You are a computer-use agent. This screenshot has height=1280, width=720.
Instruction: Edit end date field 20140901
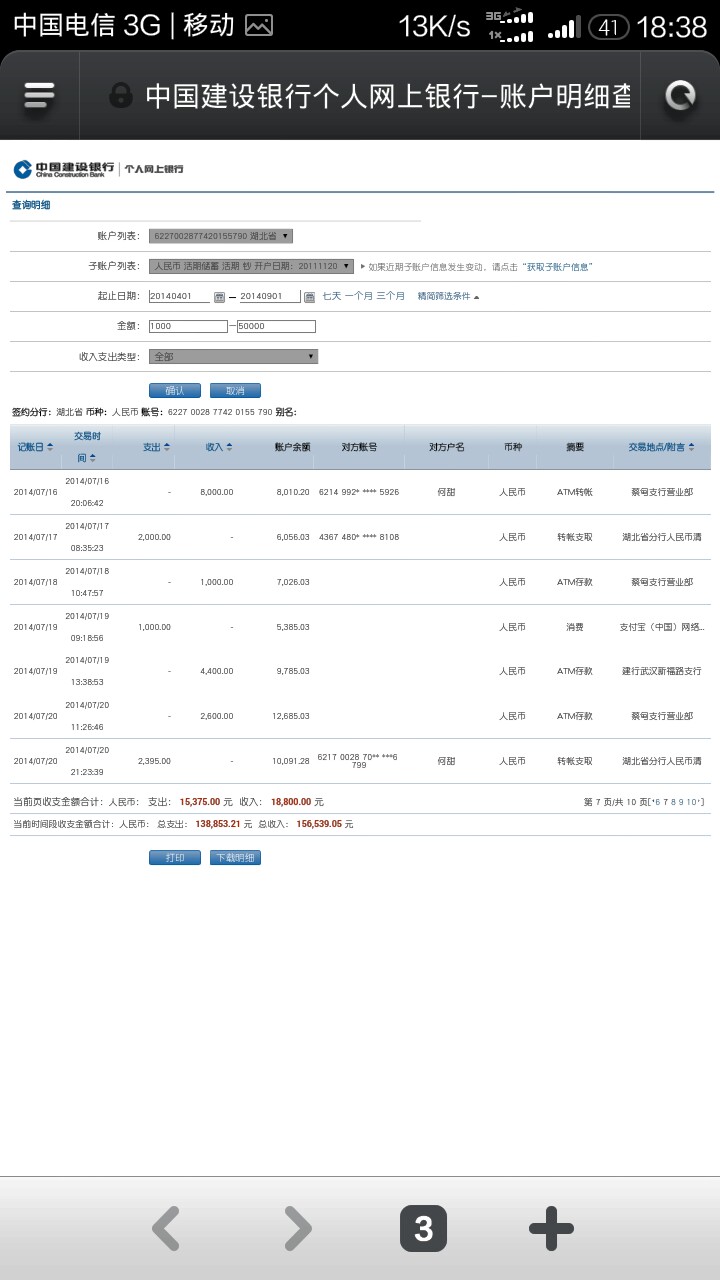(x=269, y=297)
